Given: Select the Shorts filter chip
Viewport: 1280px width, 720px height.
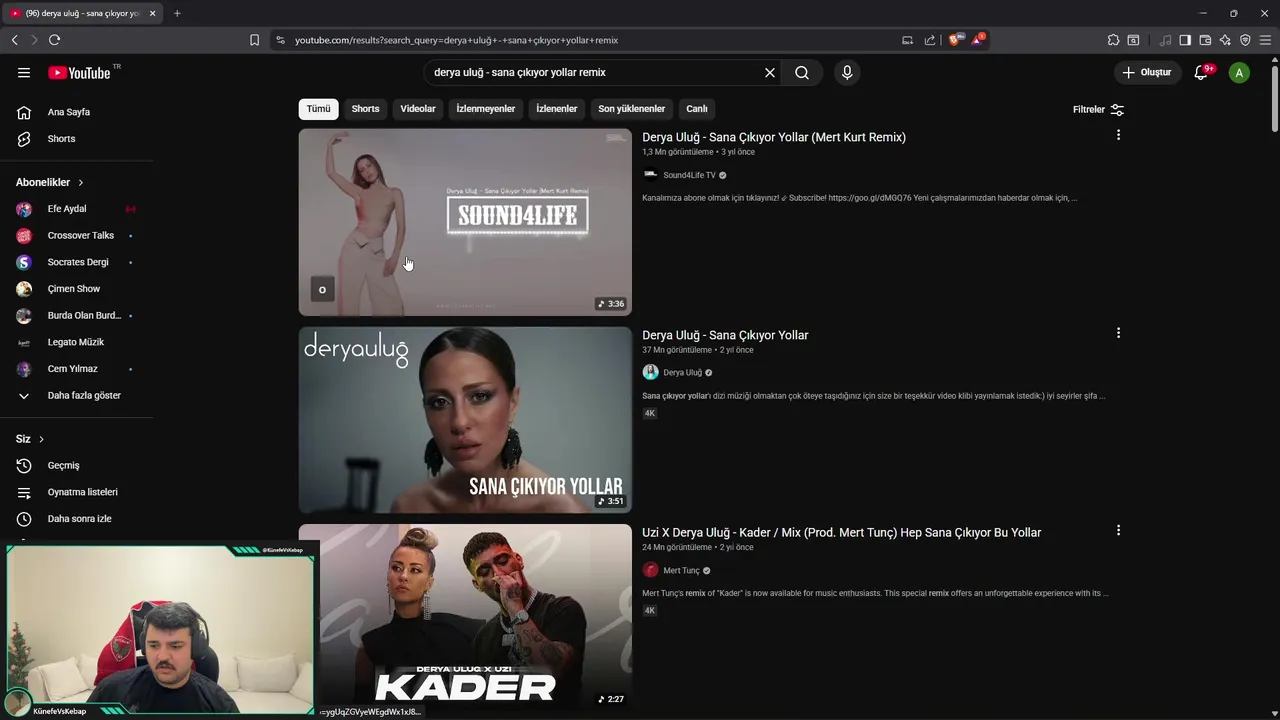Looking at the screenshot, I should 365,109.
